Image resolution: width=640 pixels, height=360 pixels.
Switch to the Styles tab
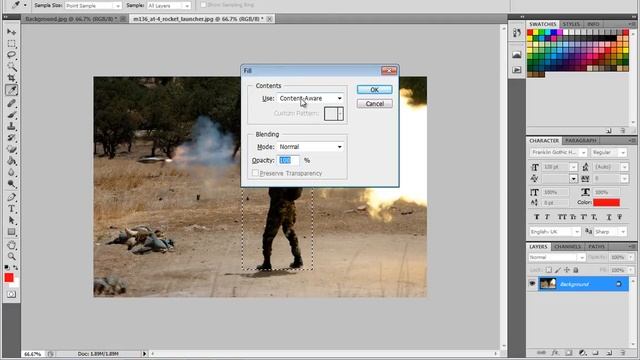pyautogui.click(x=571, y=24)
